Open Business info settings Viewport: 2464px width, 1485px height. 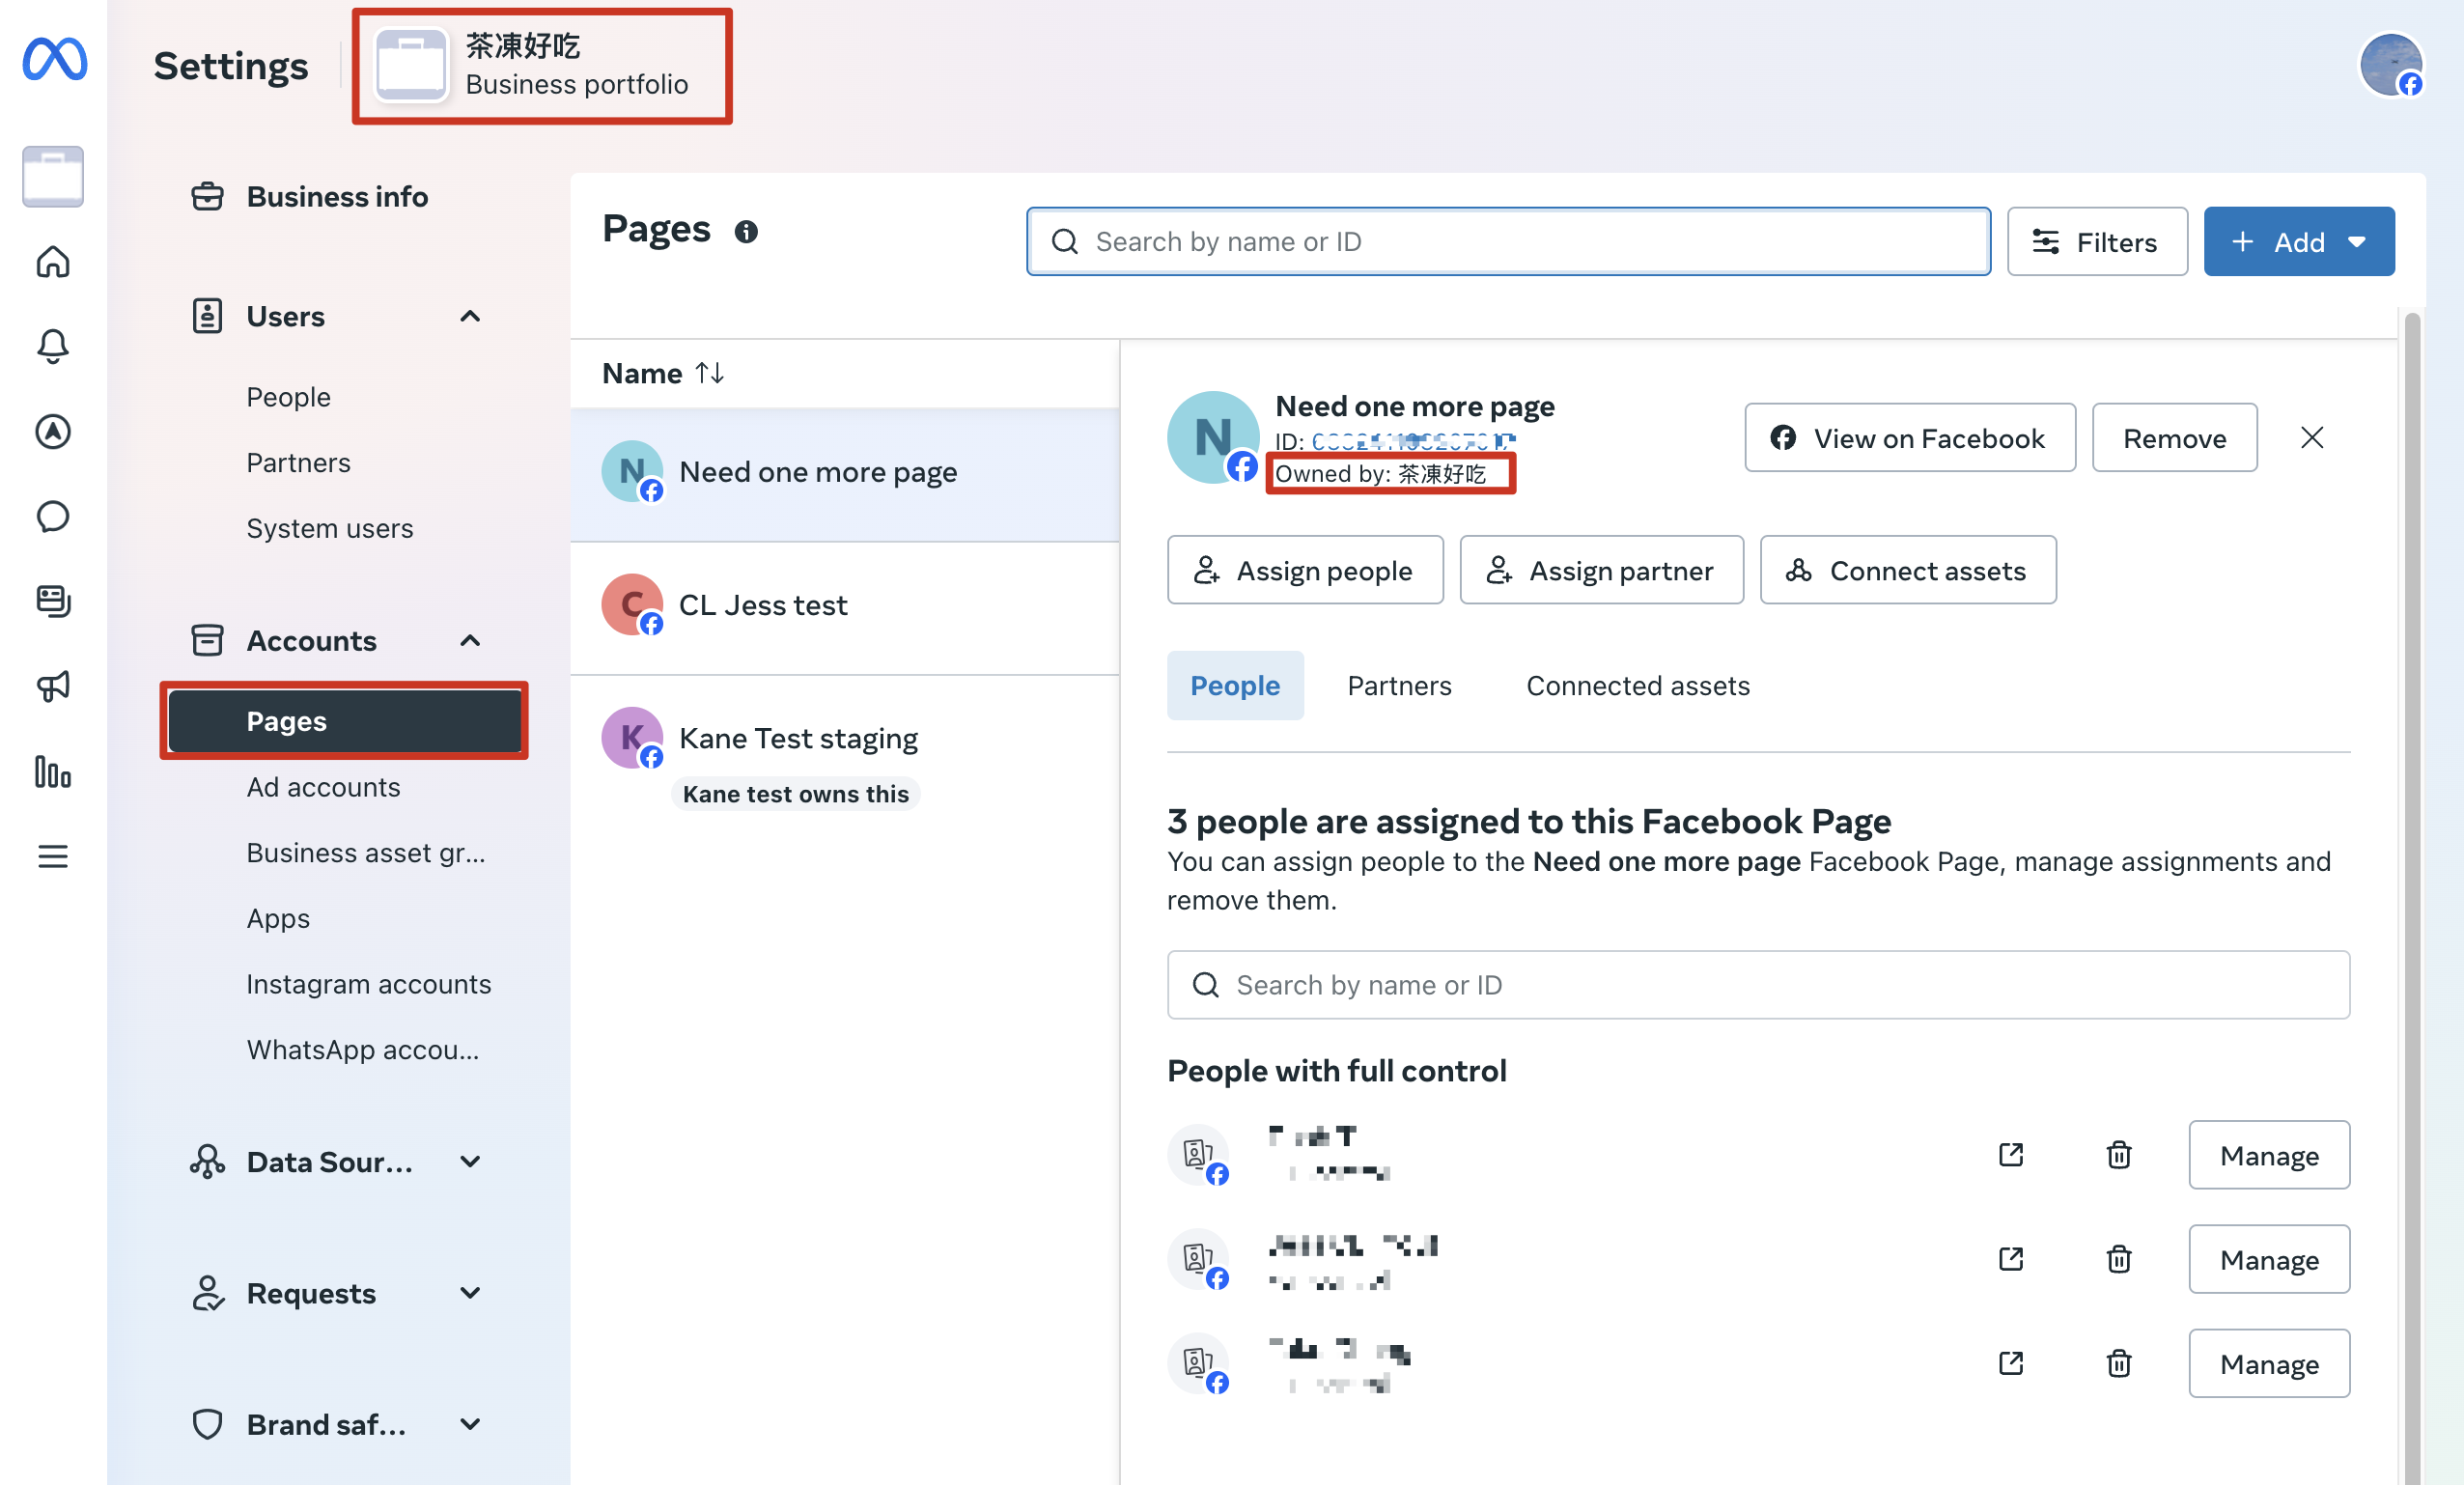(337, 196)
